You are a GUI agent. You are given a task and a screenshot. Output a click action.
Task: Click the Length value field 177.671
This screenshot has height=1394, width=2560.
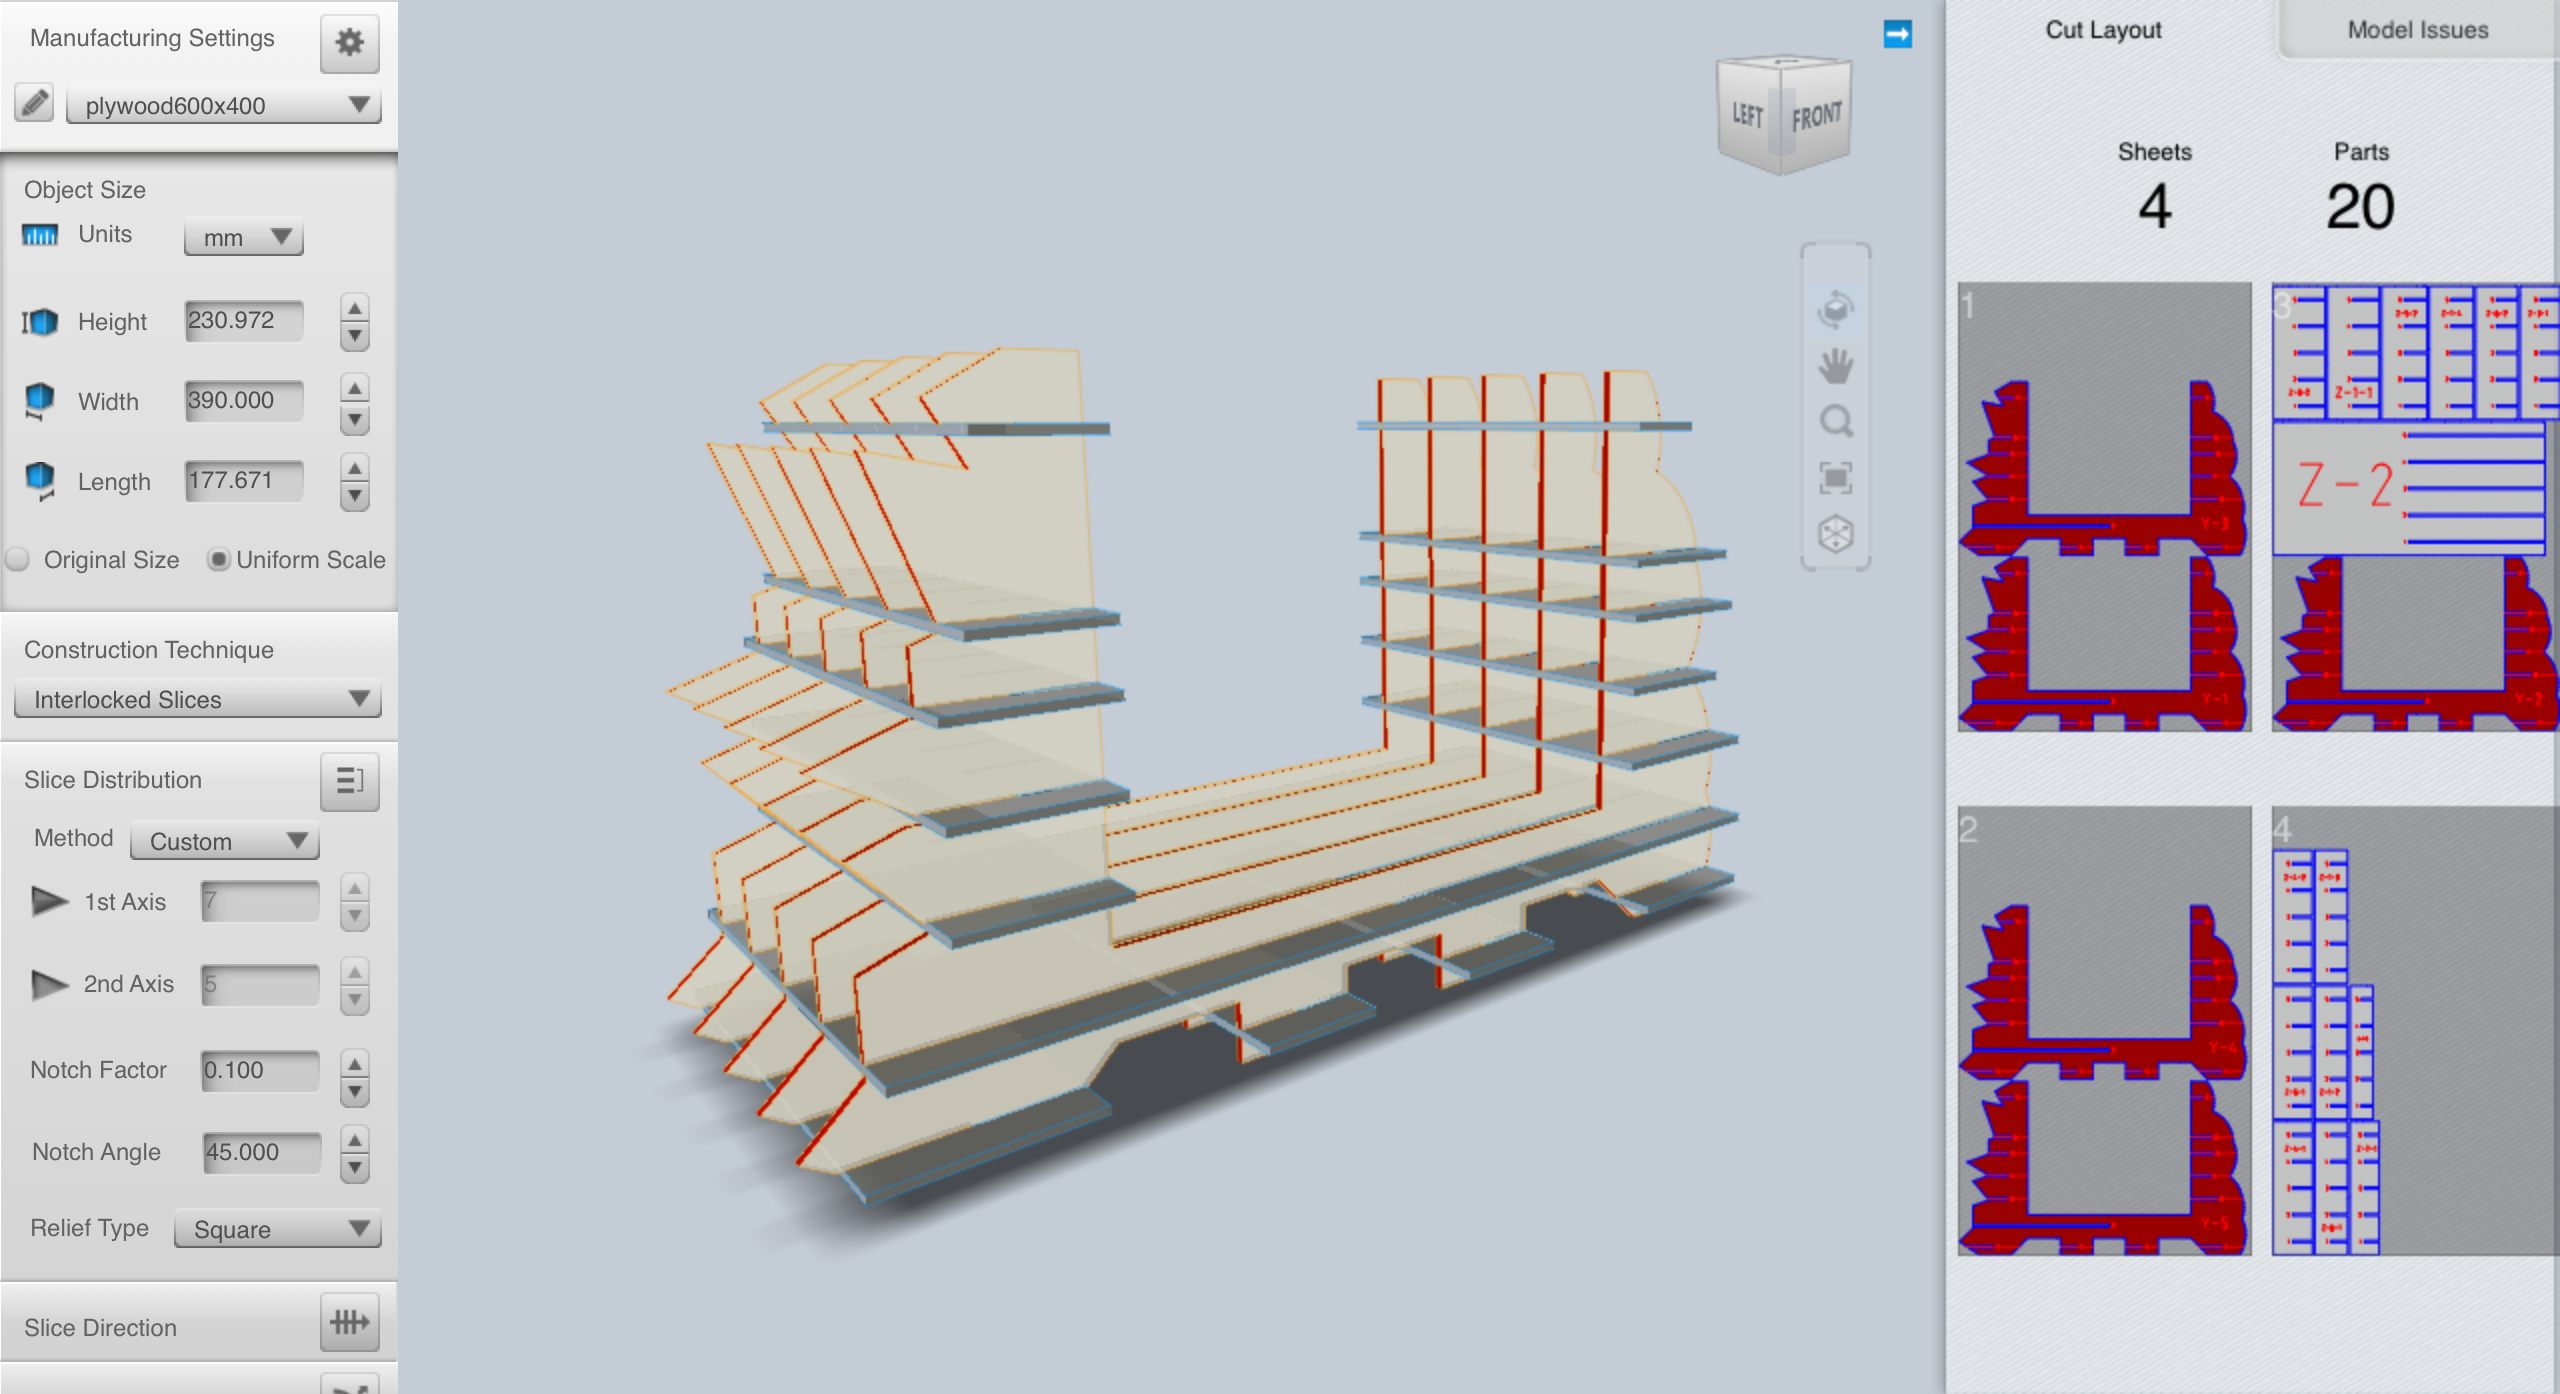click(x=244, y=480)
